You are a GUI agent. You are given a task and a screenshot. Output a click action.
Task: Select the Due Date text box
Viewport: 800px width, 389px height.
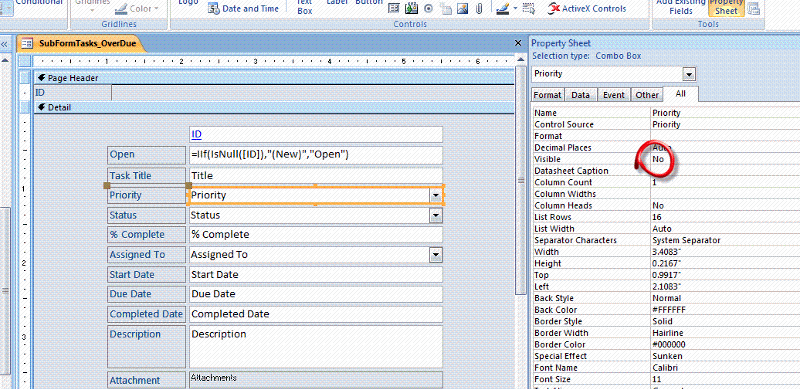point(315,294)
